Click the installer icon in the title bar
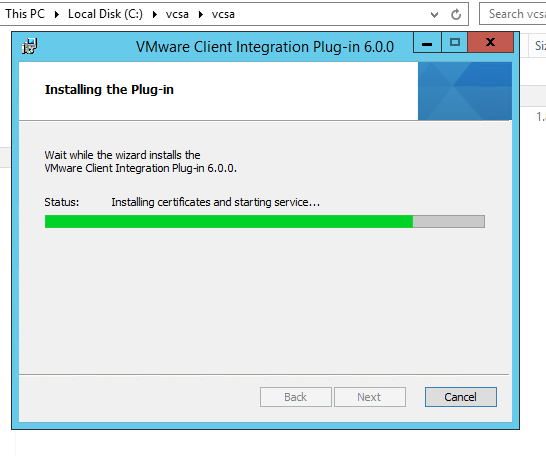 [30, 46]
